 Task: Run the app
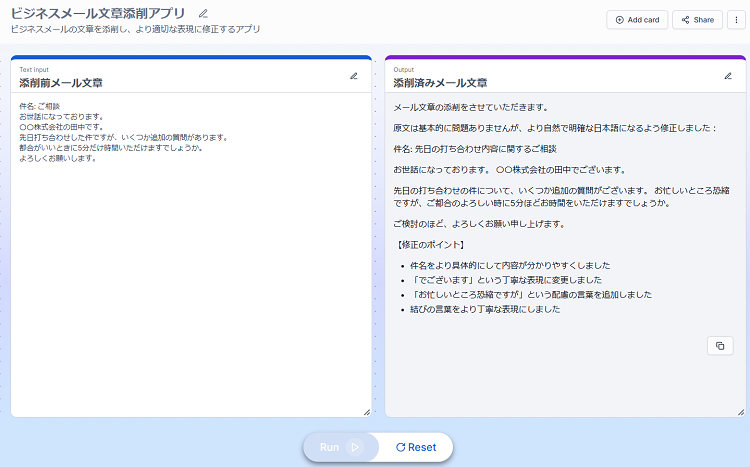point(341,447)
